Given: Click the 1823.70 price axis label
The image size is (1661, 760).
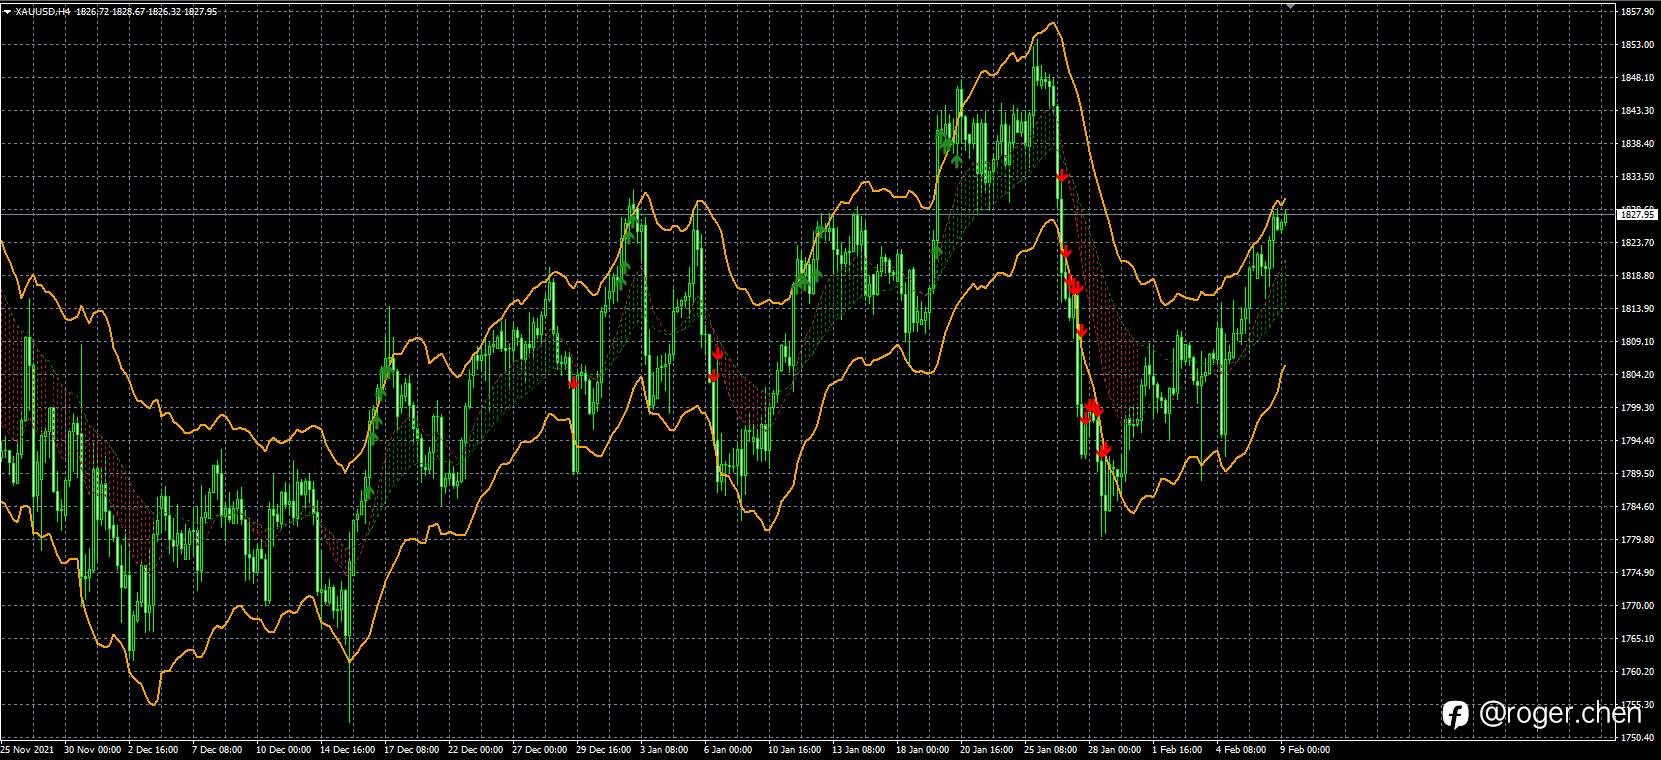Looking at the screenshot, I should (x=1636, y=243).
